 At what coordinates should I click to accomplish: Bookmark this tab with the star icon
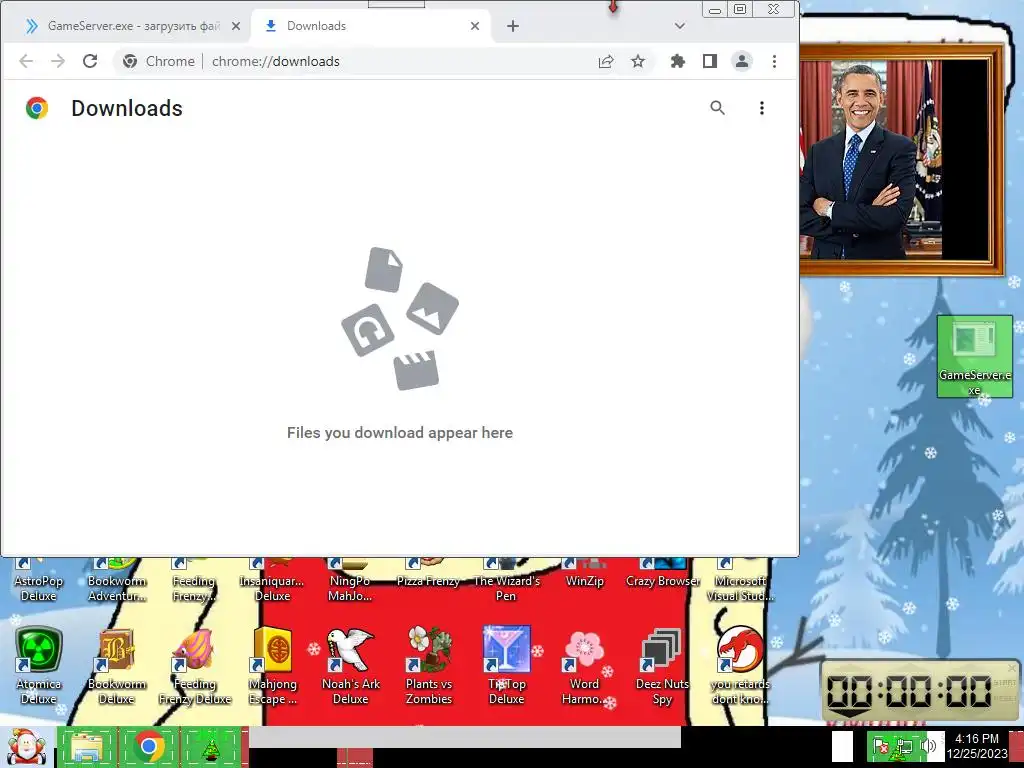(638, 61)
